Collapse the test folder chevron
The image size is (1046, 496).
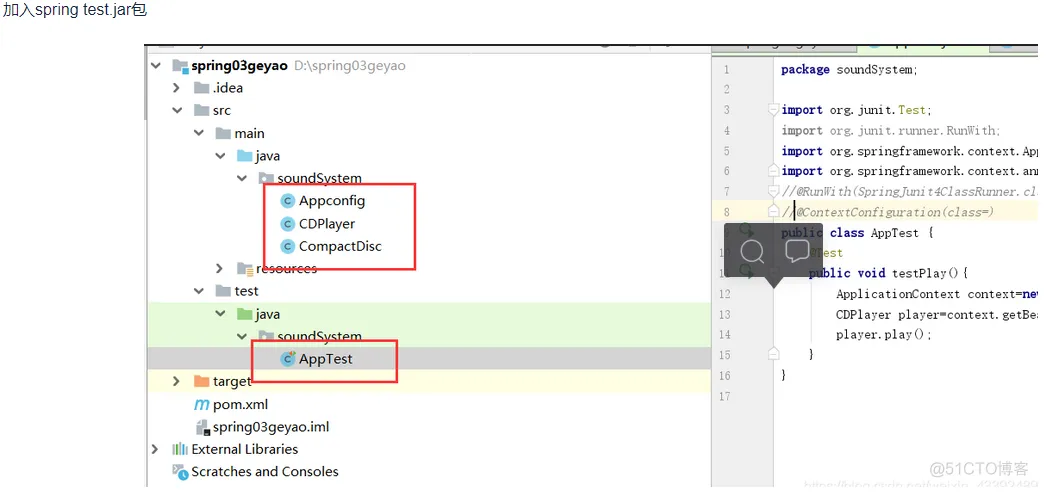coord(199,291)
